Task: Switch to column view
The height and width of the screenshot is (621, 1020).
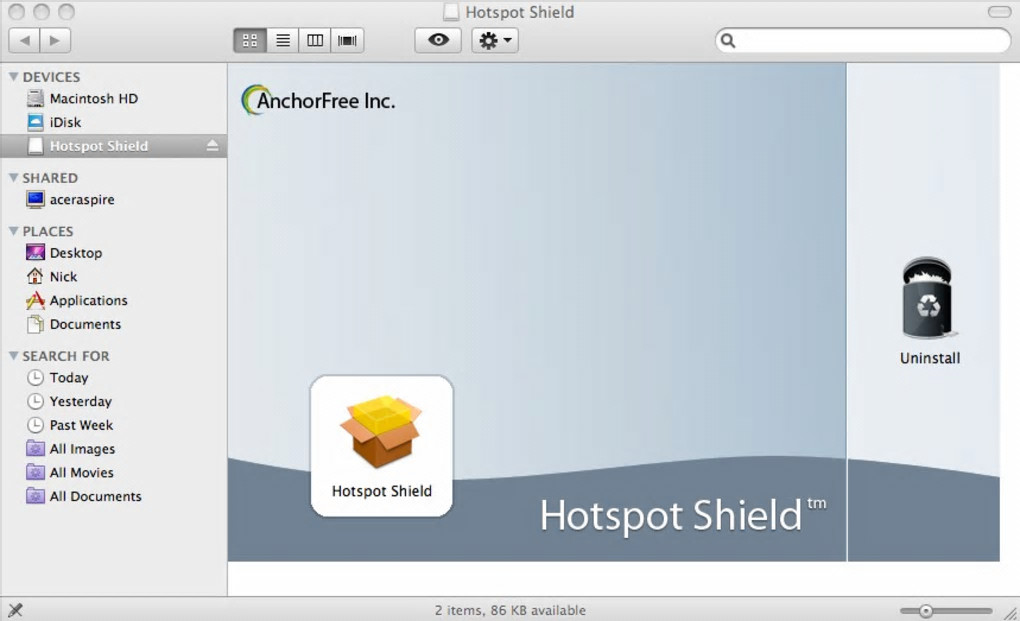Action: pos(315,40)
